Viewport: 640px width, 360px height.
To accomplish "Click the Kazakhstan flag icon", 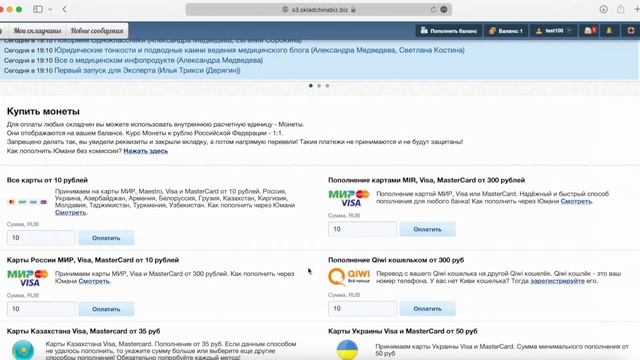I will tap(23, 350).
